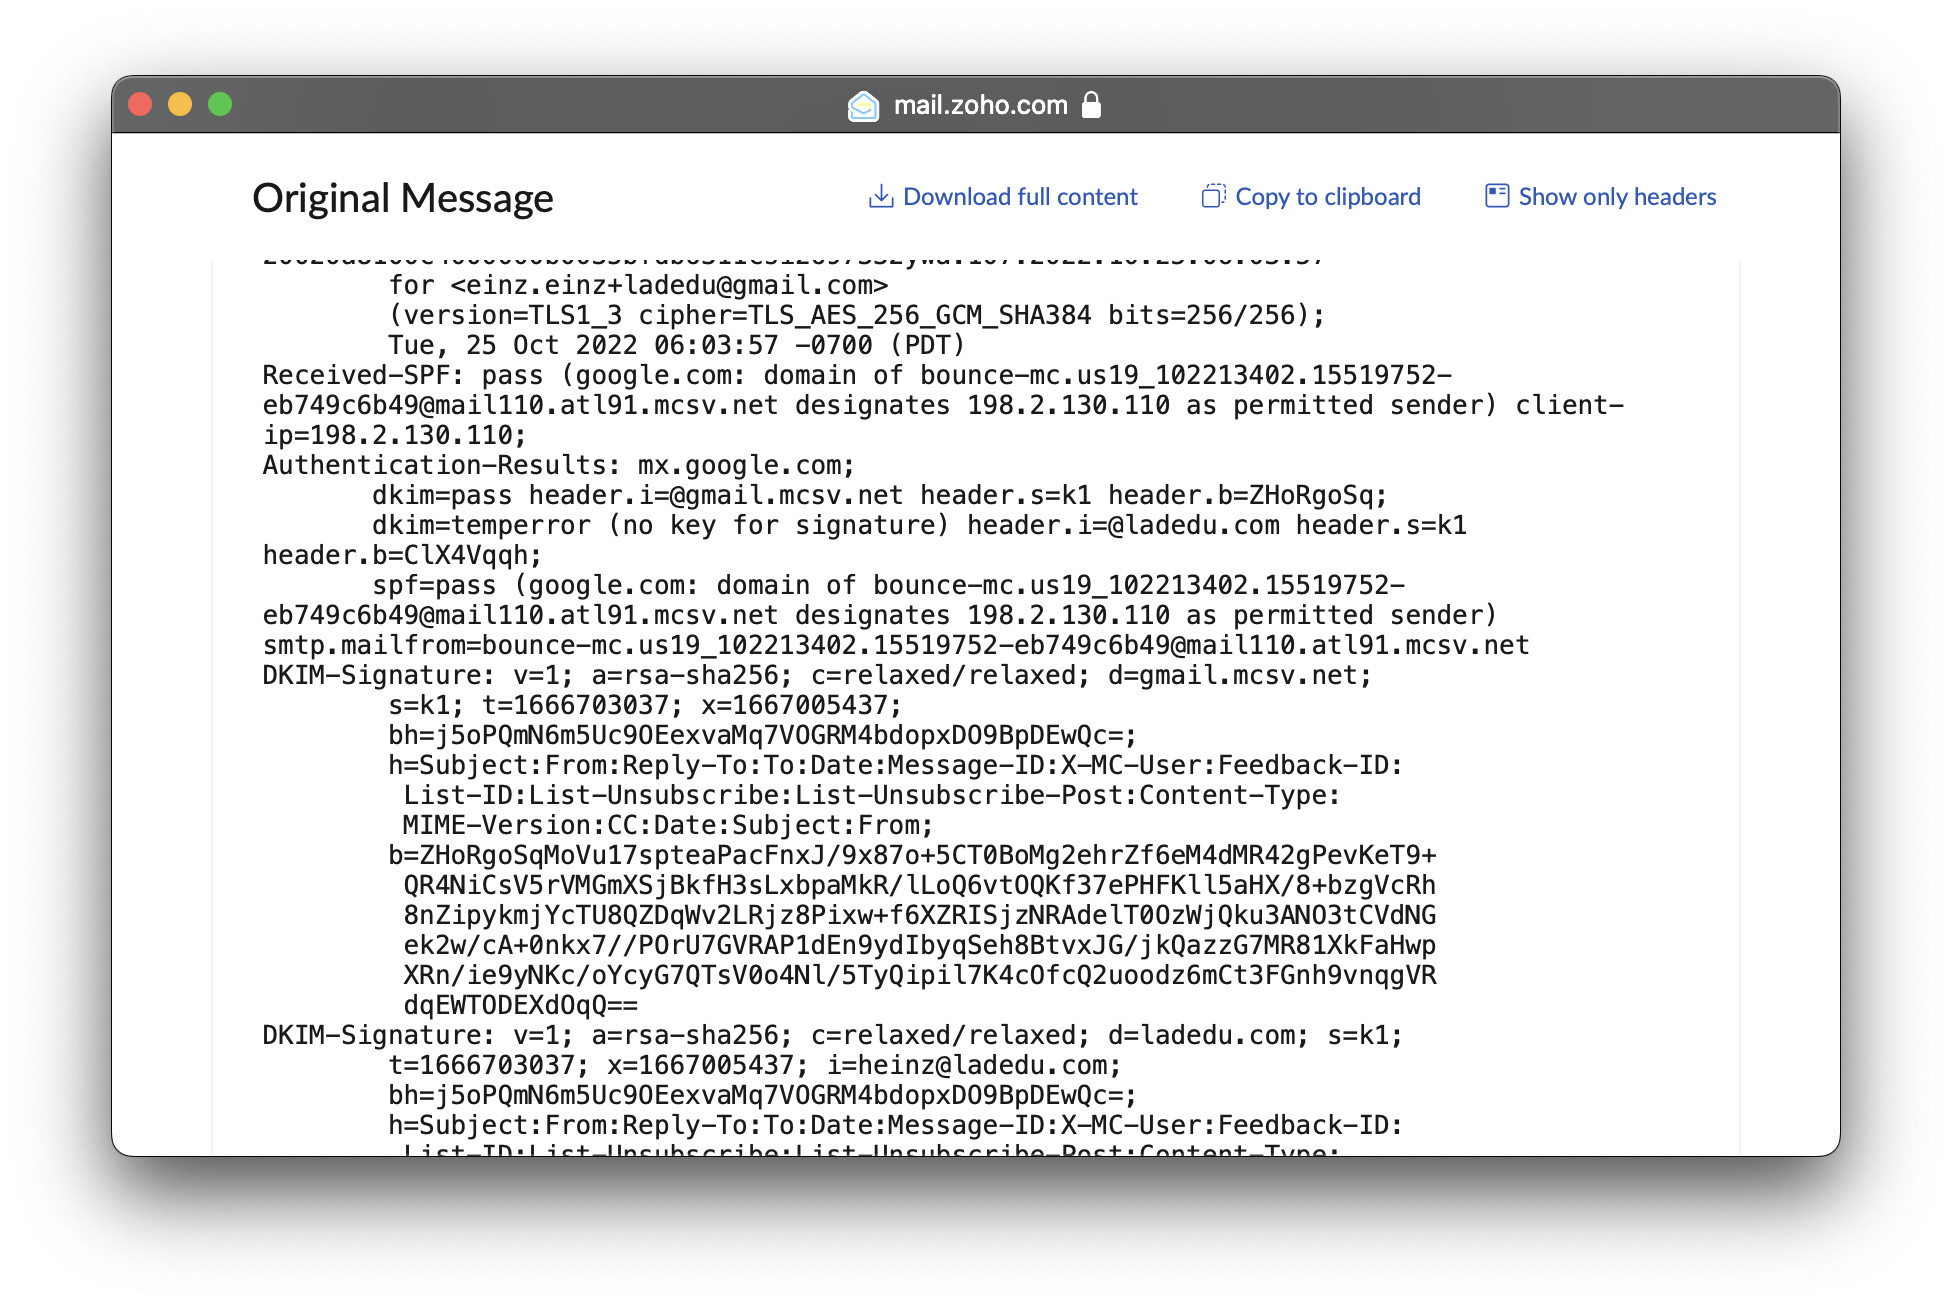
Task: Click the b=ZHoRgoSqMoVu17 signature line
Action: (x=912, y=856)
